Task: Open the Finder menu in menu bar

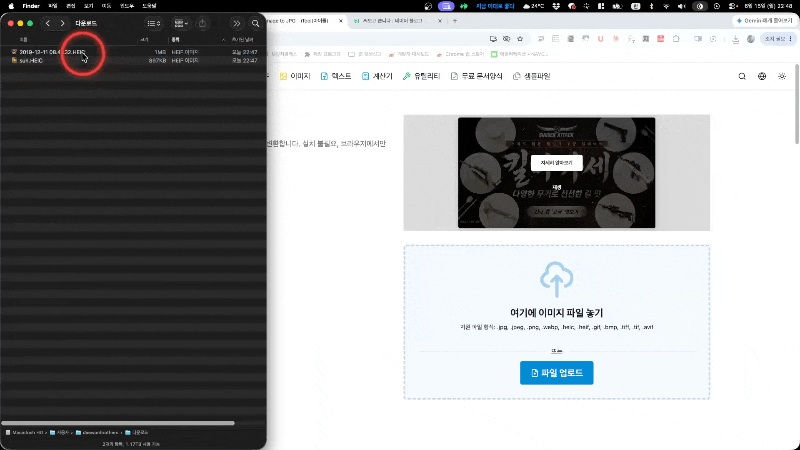Action: (31, 6)
